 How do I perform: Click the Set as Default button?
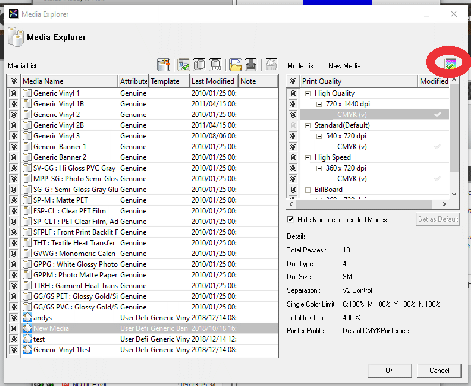tap(438, 219)
